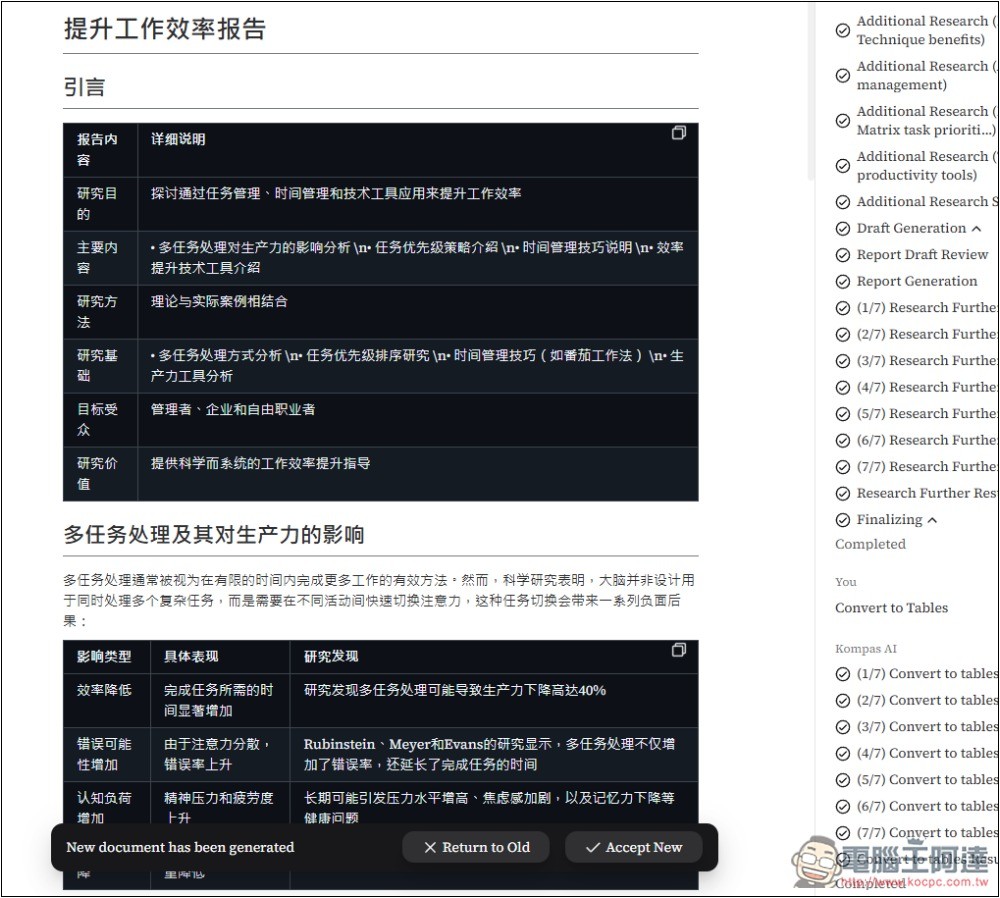Click Accept New button

634,847
